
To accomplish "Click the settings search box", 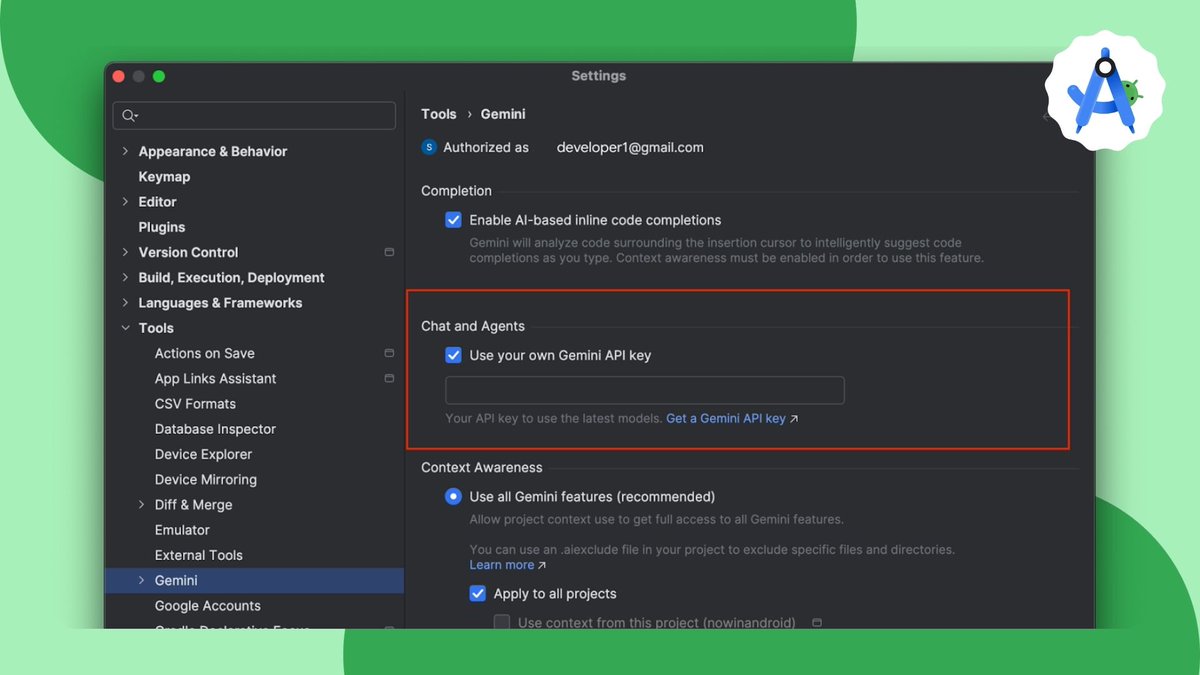I will point(254,115).
